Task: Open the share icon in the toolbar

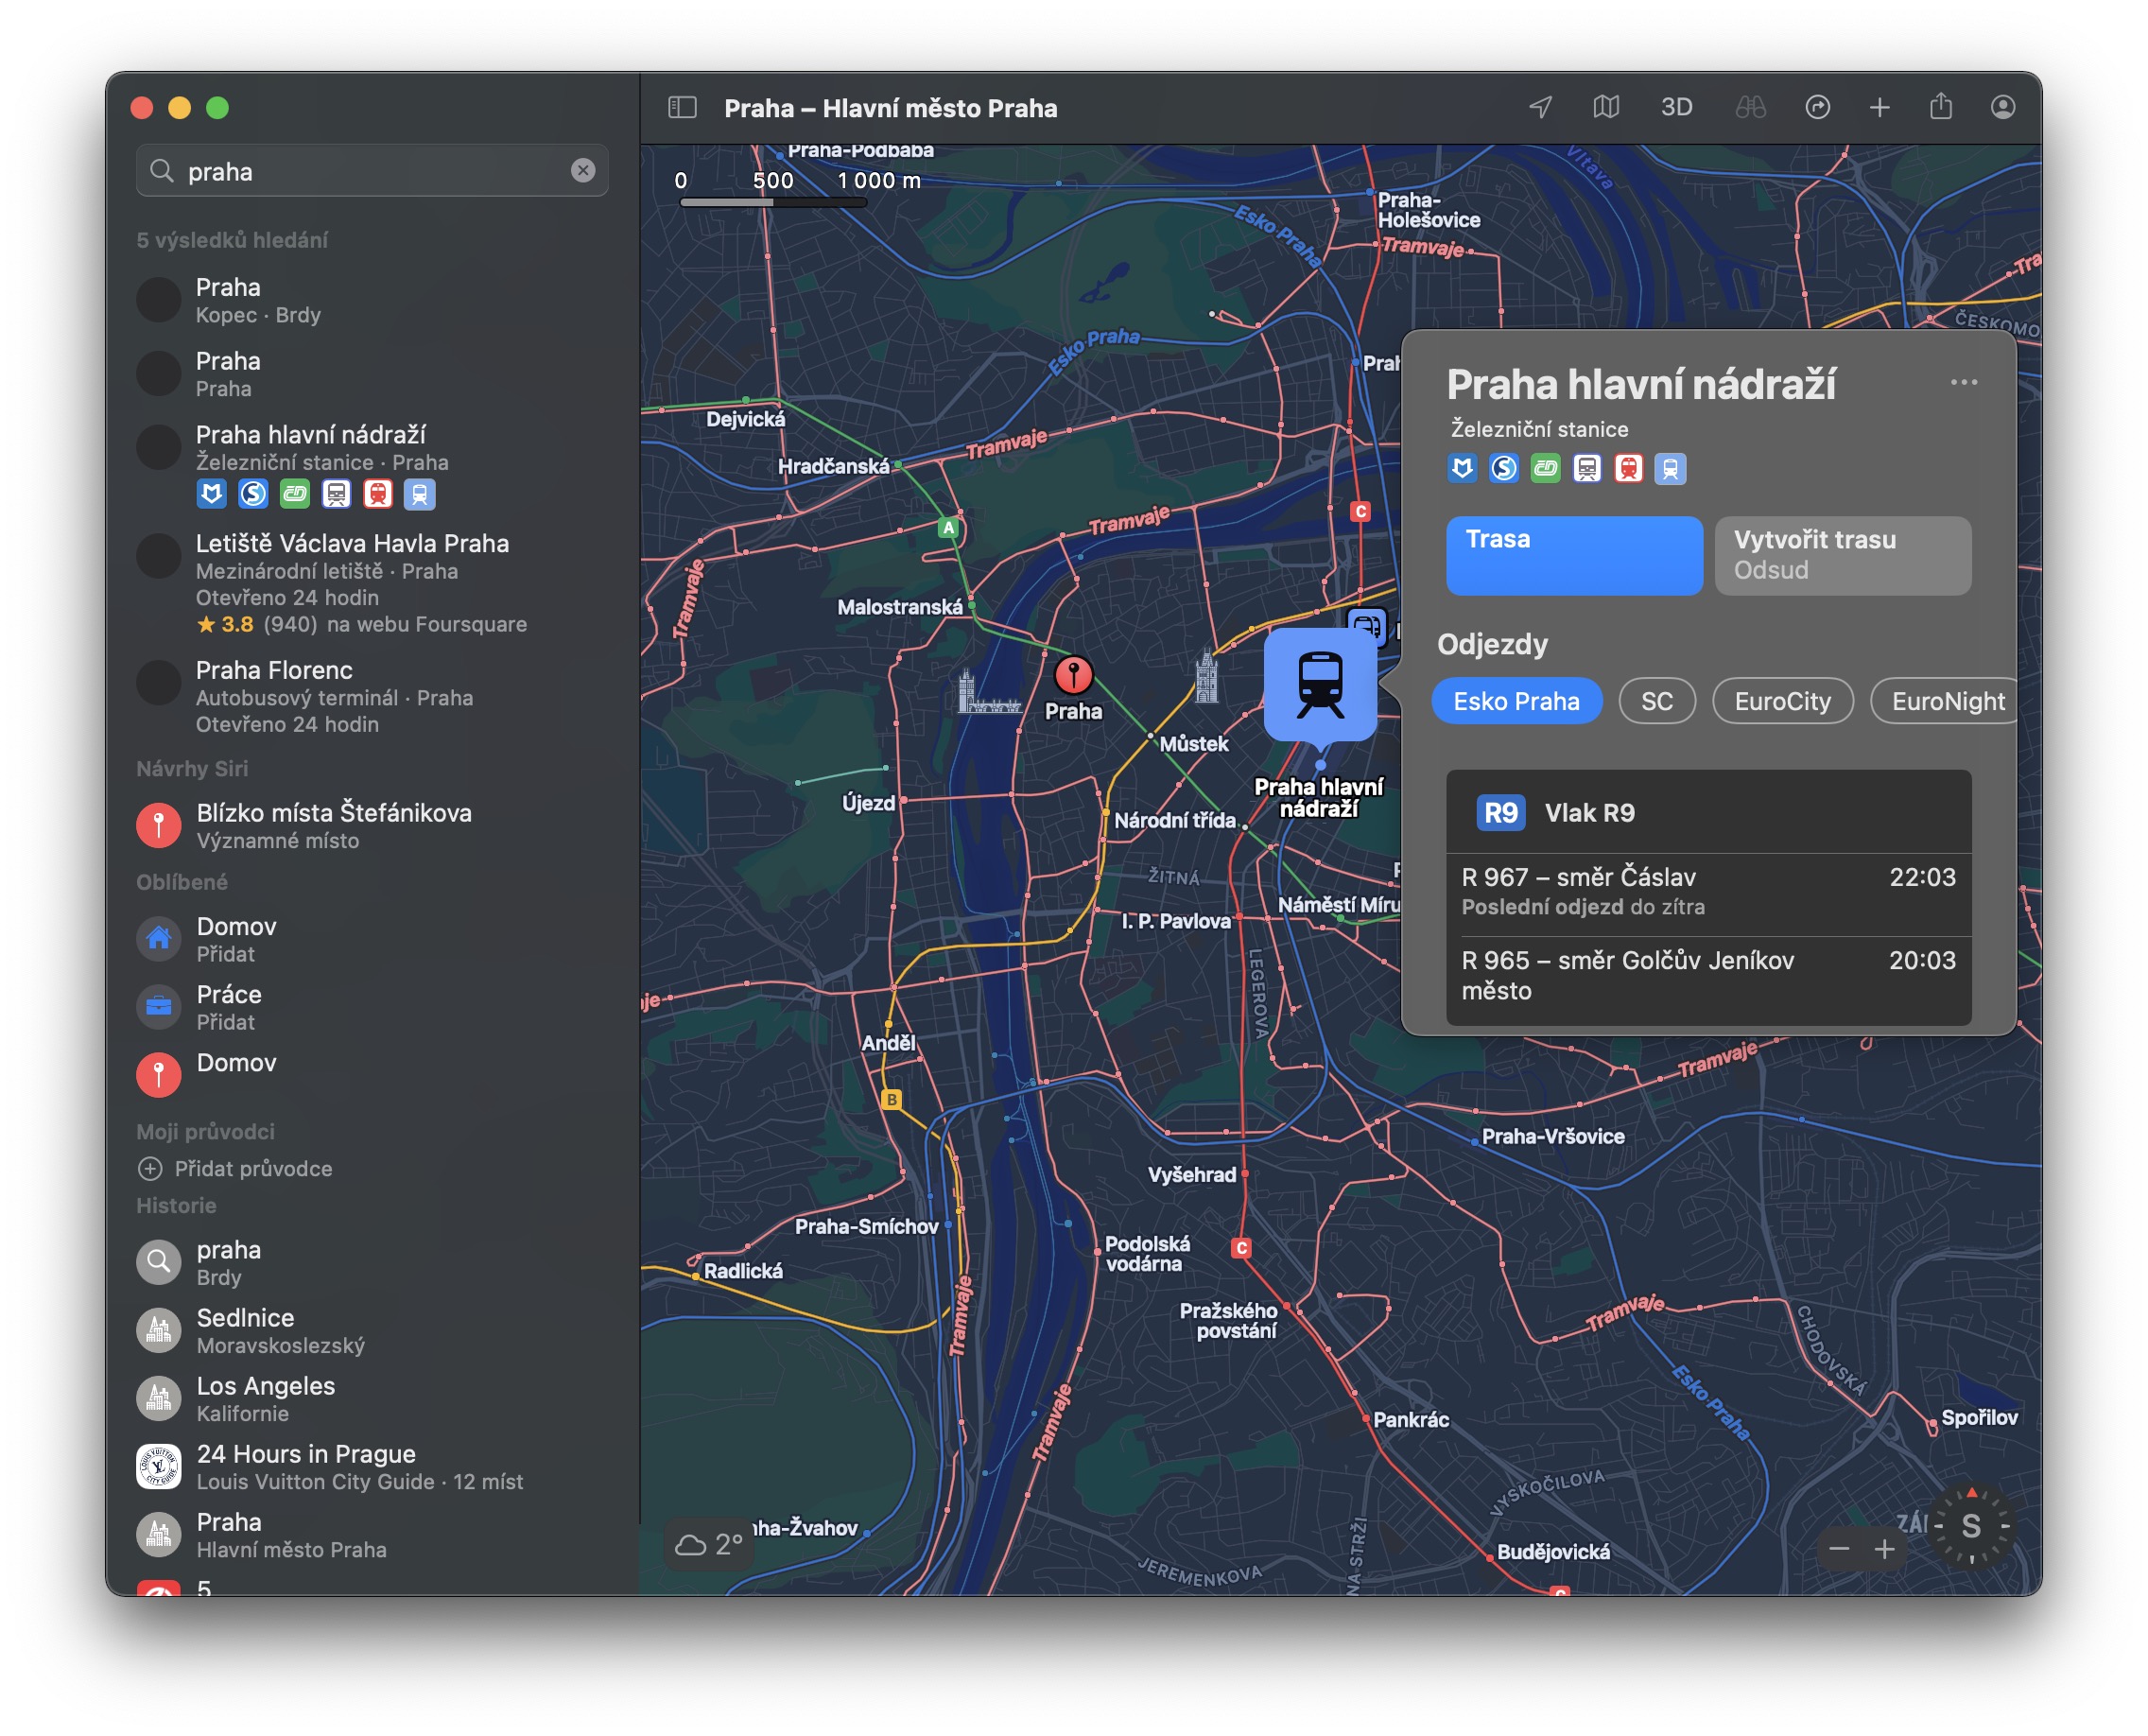Action: pyautogui.click(x=1941, y=107)
